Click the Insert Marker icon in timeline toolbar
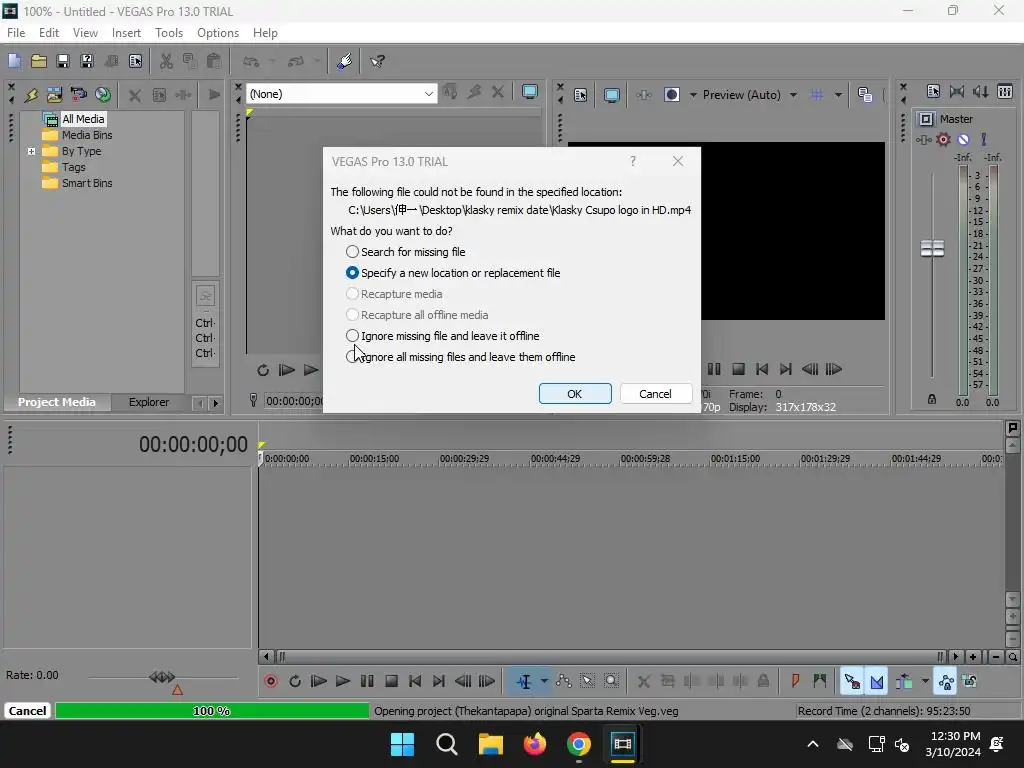This screenshot has height=768, width=1024. (x=795, y=681)
